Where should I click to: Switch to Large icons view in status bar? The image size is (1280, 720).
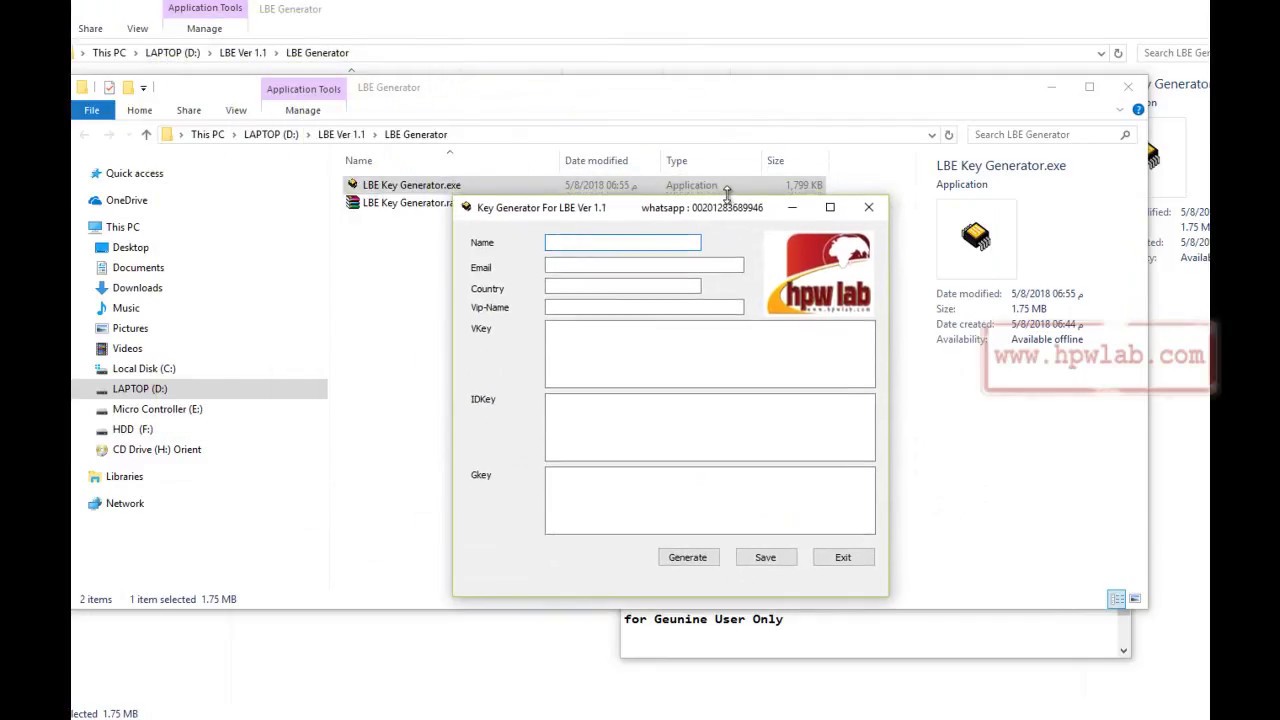click(1135, 599)
